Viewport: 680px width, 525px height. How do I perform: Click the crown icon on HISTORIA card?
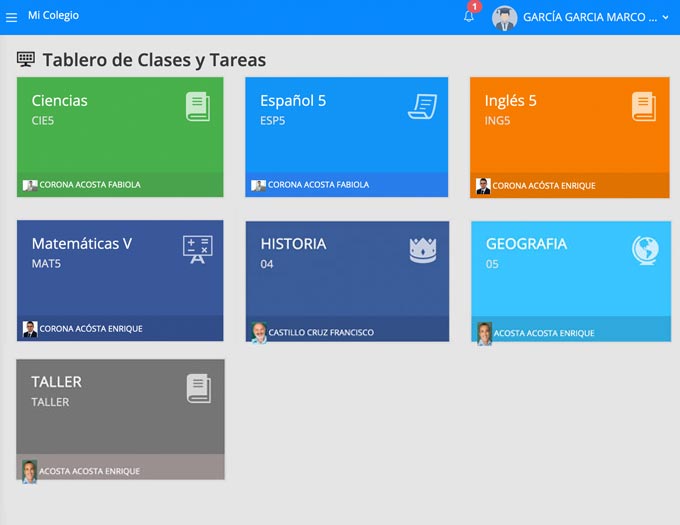(x=423, y=250)
